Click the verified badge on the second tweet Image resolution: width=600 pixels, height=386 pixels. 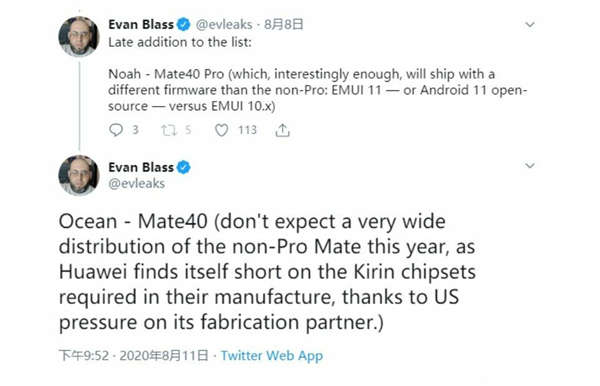coord(183,168)
